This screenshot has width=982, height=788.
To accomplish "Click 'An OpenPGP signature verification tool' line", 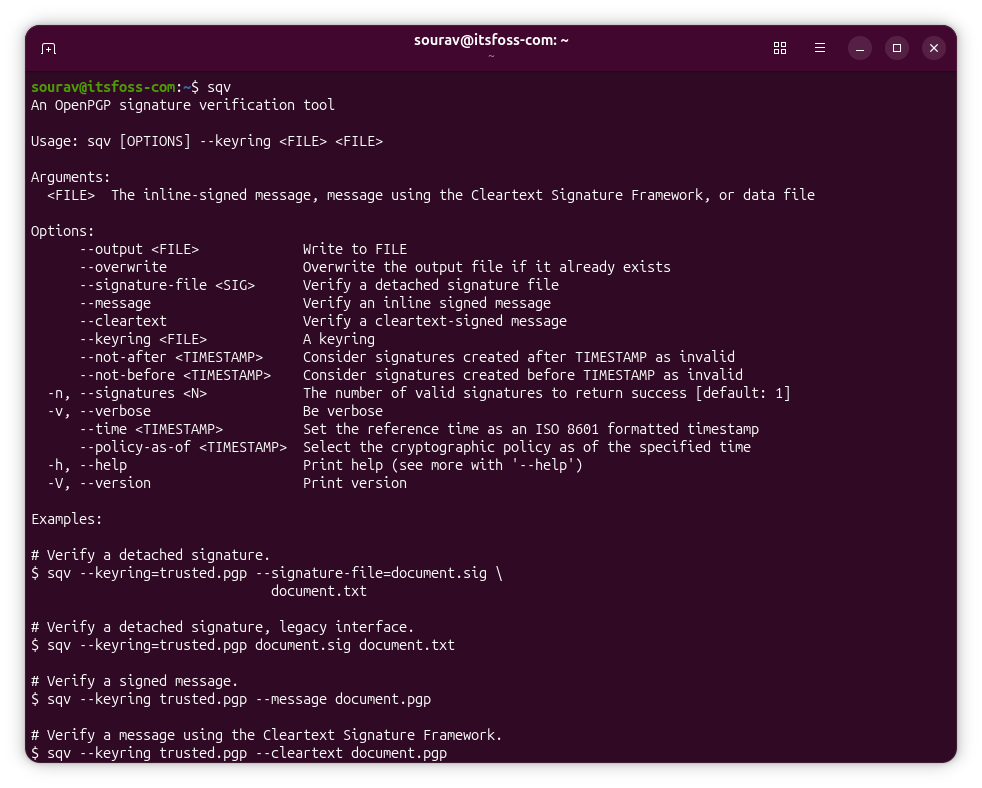I will coord(183,105).
